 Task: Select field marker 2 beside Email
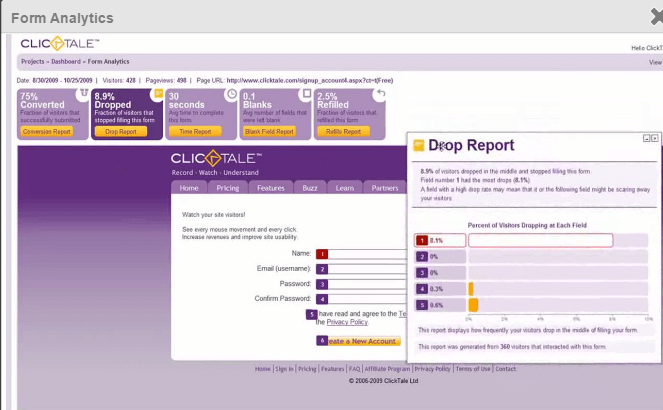pos(322,269)
